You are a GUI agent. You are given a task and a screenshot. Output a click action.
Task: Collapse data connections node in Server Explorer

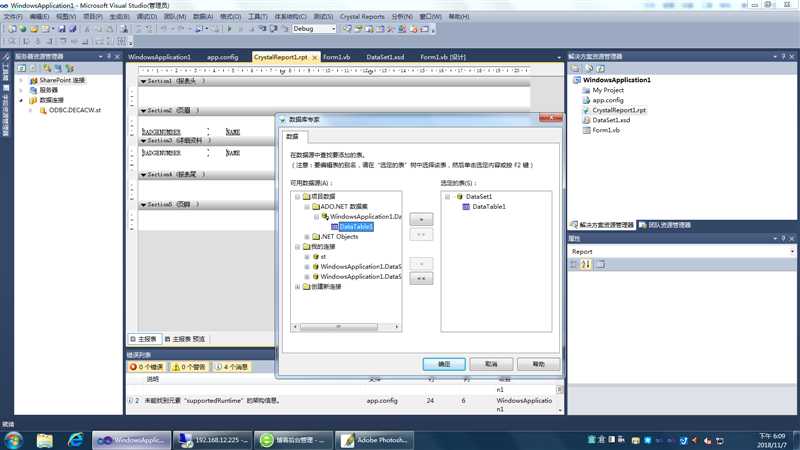[x=21, y=101]
